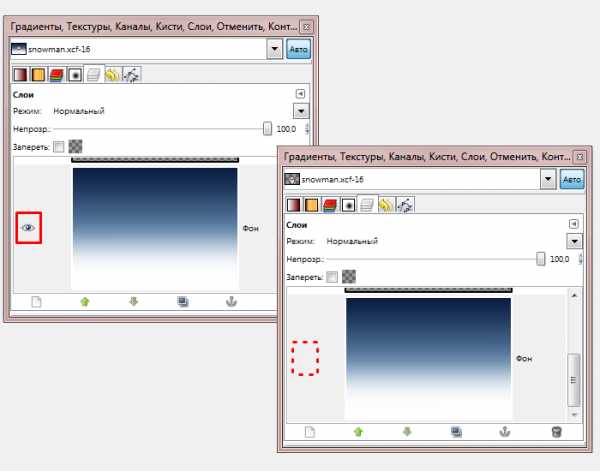The image size is (600, 471).
Task: Click opacity spinner arrows in front window
Action: click(x=580, y=259)
